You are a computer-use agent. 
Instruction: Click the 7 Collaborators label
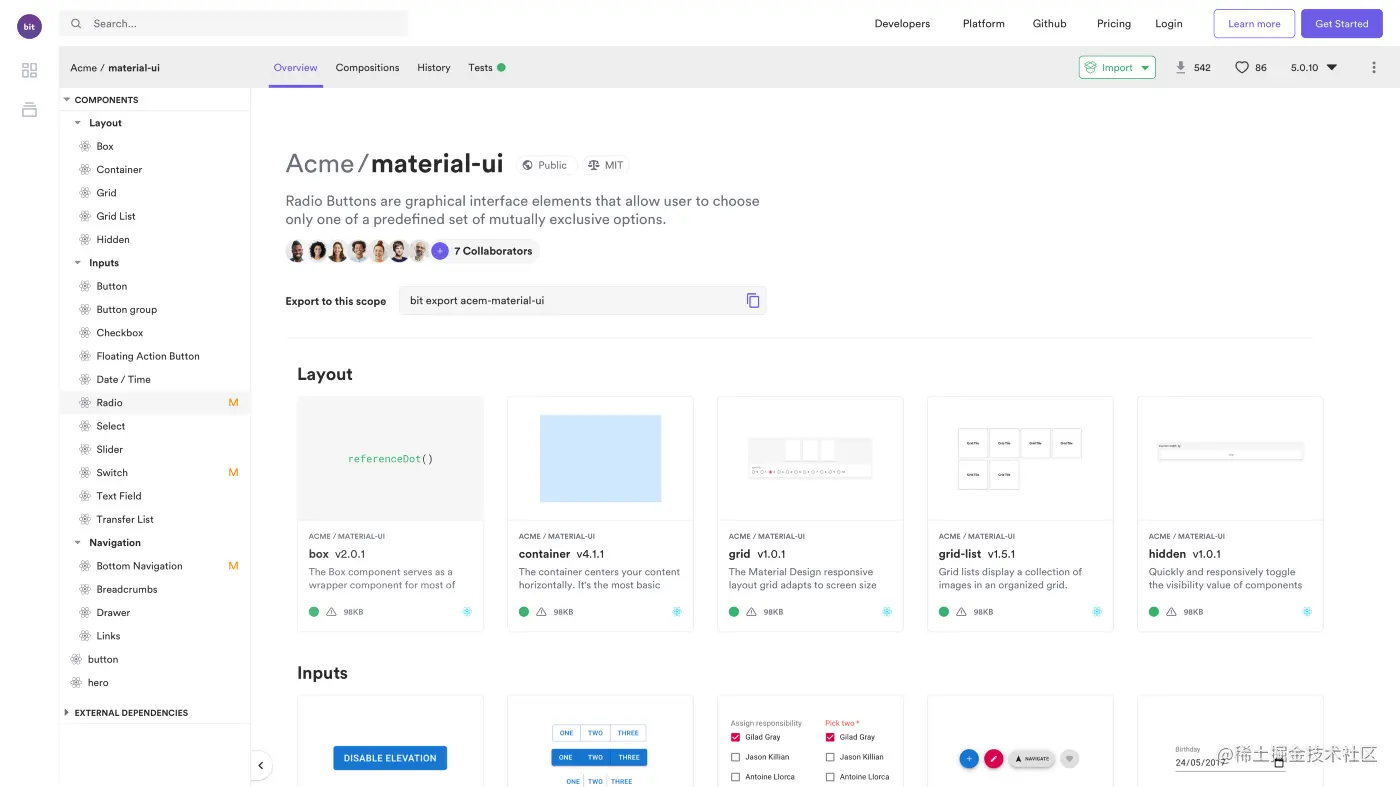pos(493,251)
